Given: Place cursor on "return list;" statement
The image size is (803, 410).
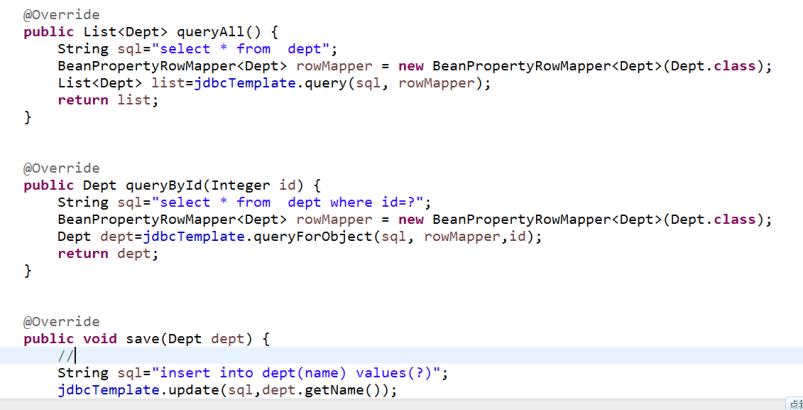Looking at the screenshot, I should click(x=108, y=100).
